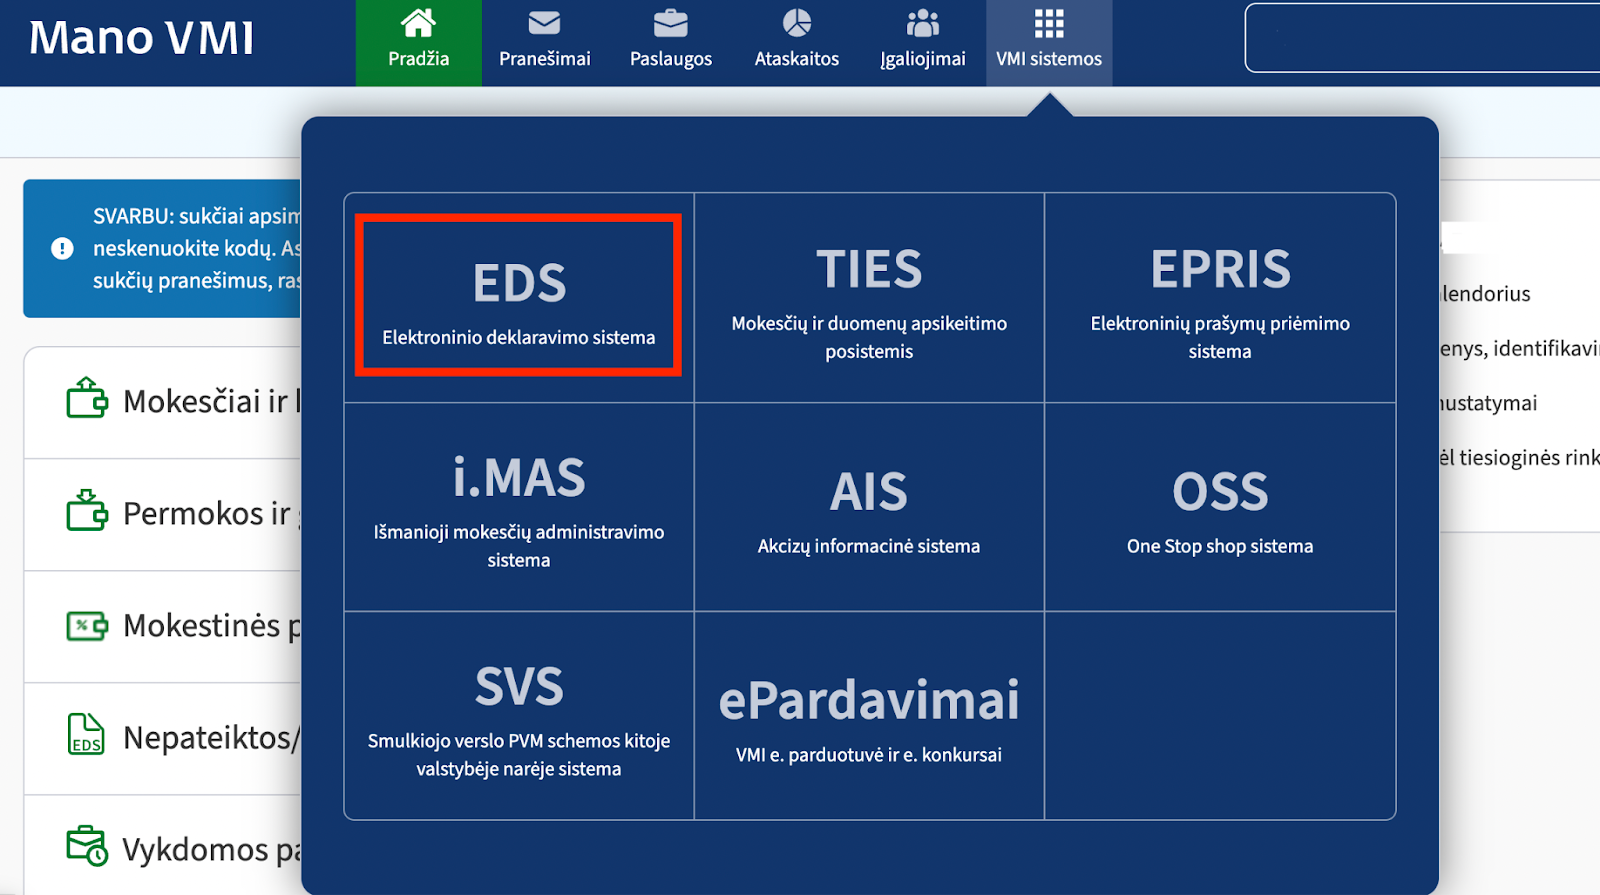Open Pranešimai envelope icon
The width and height of the screenshot is (1600, 895).
pyautogui.click(x=544, y=23)
